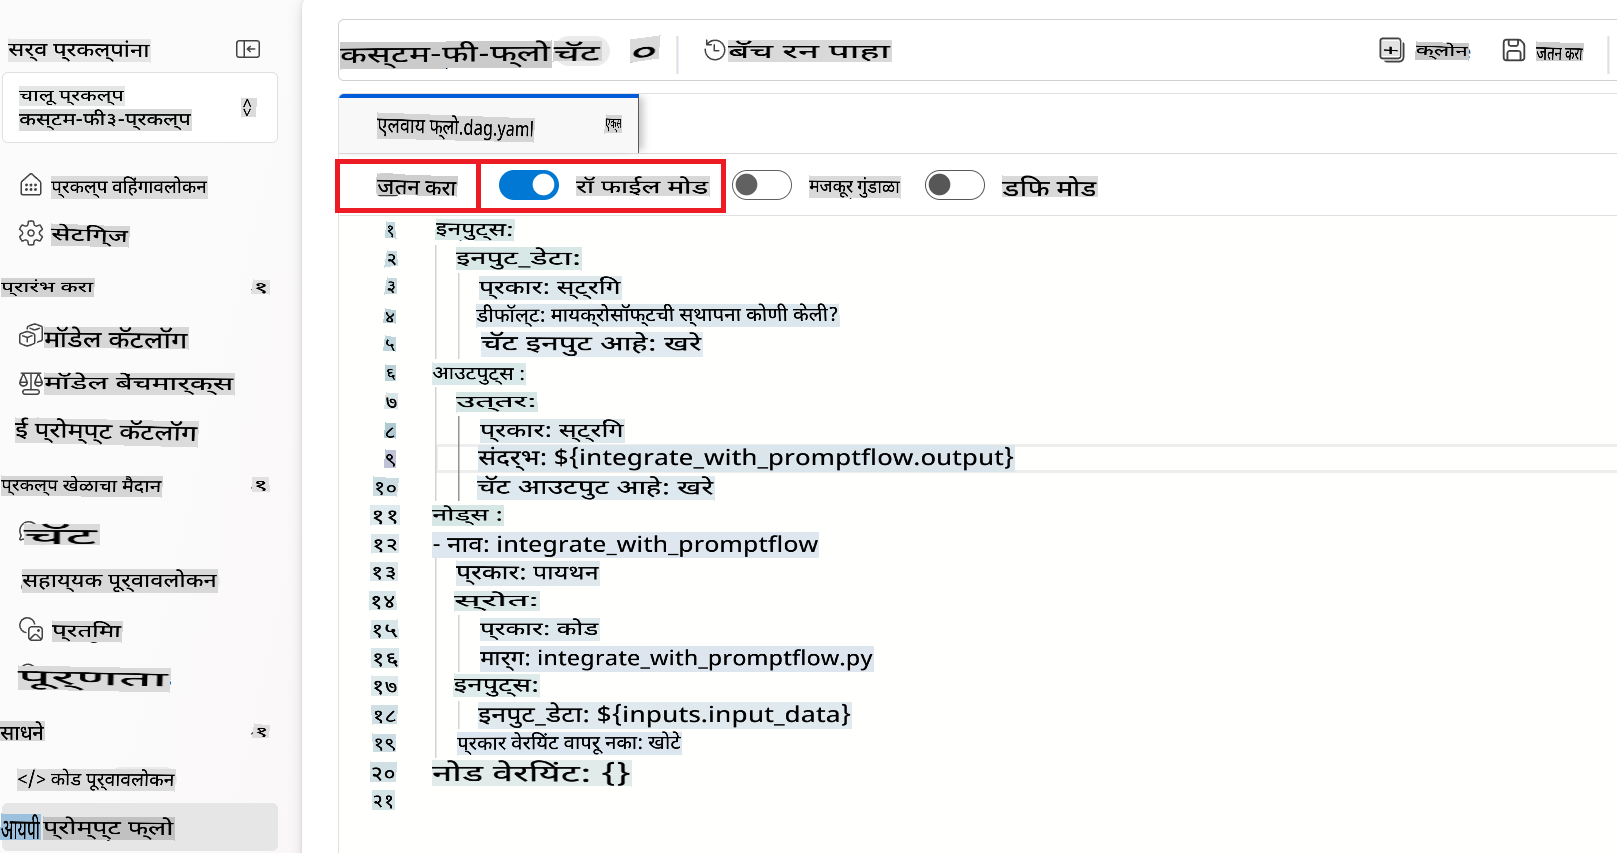This screenshot has width=1617, height=853.
Task: Click line 20 नोड वेरिएंट: {} text
Action: [x=531, y=773]
